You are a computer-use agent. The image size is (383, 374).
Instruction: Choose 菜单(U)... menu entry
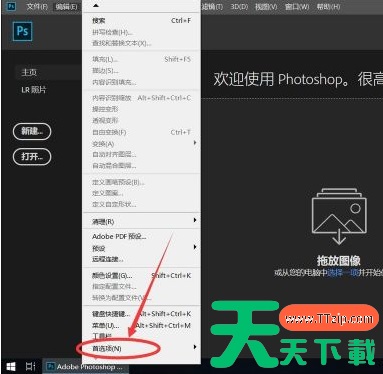point(141,325)
